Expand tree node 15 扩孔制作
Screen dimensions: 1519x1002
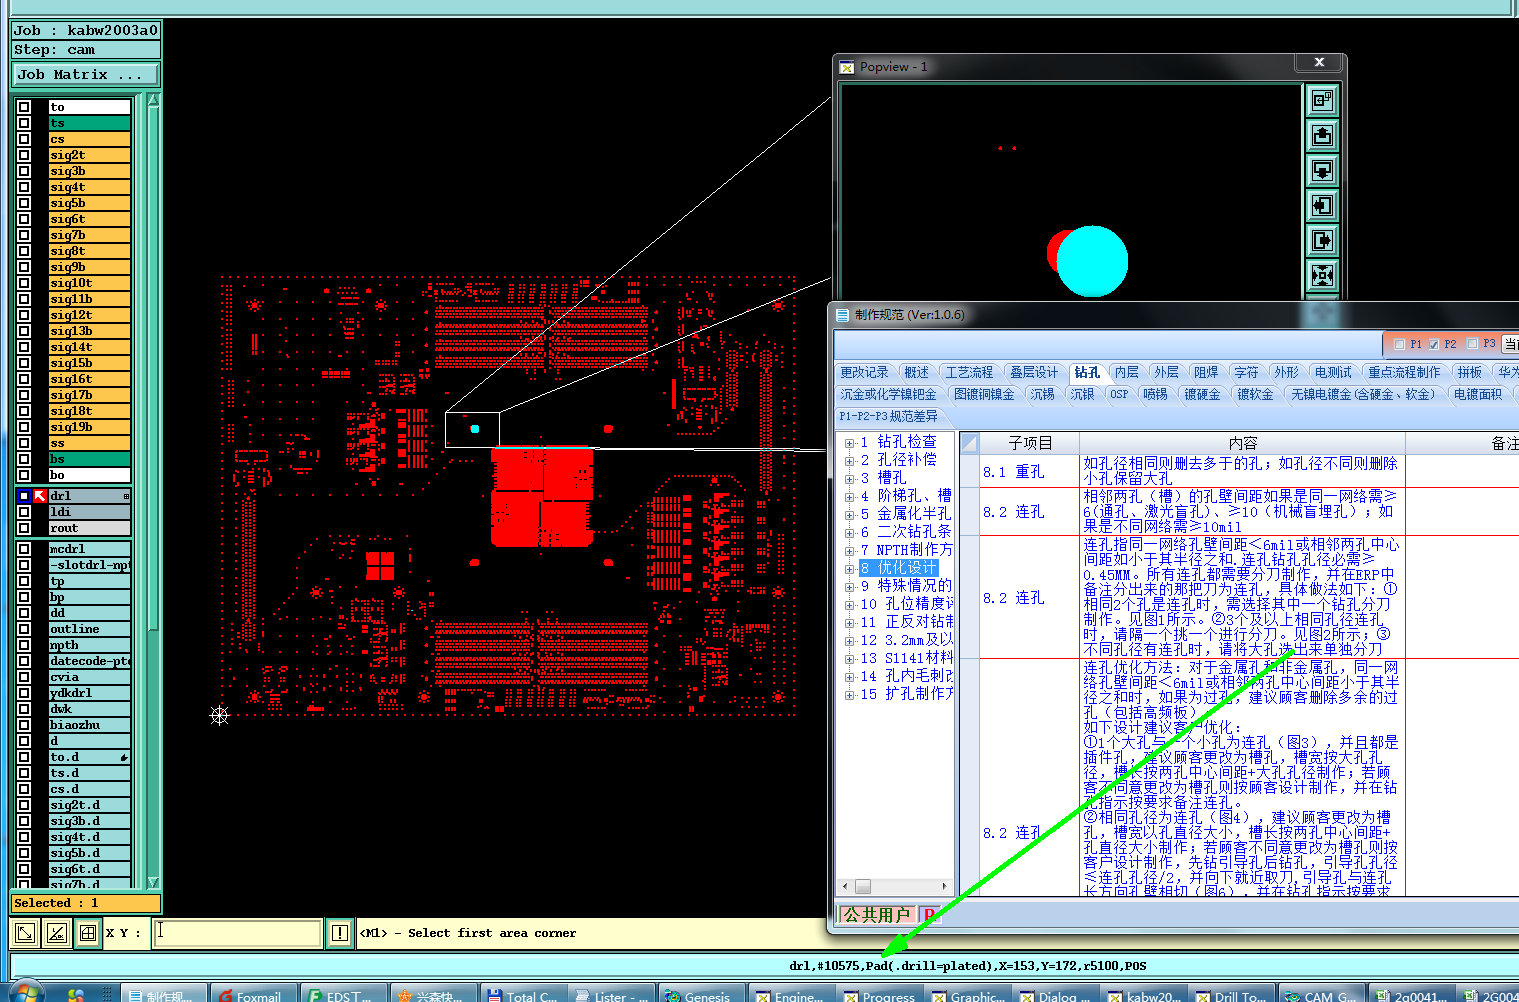point(849,694)
